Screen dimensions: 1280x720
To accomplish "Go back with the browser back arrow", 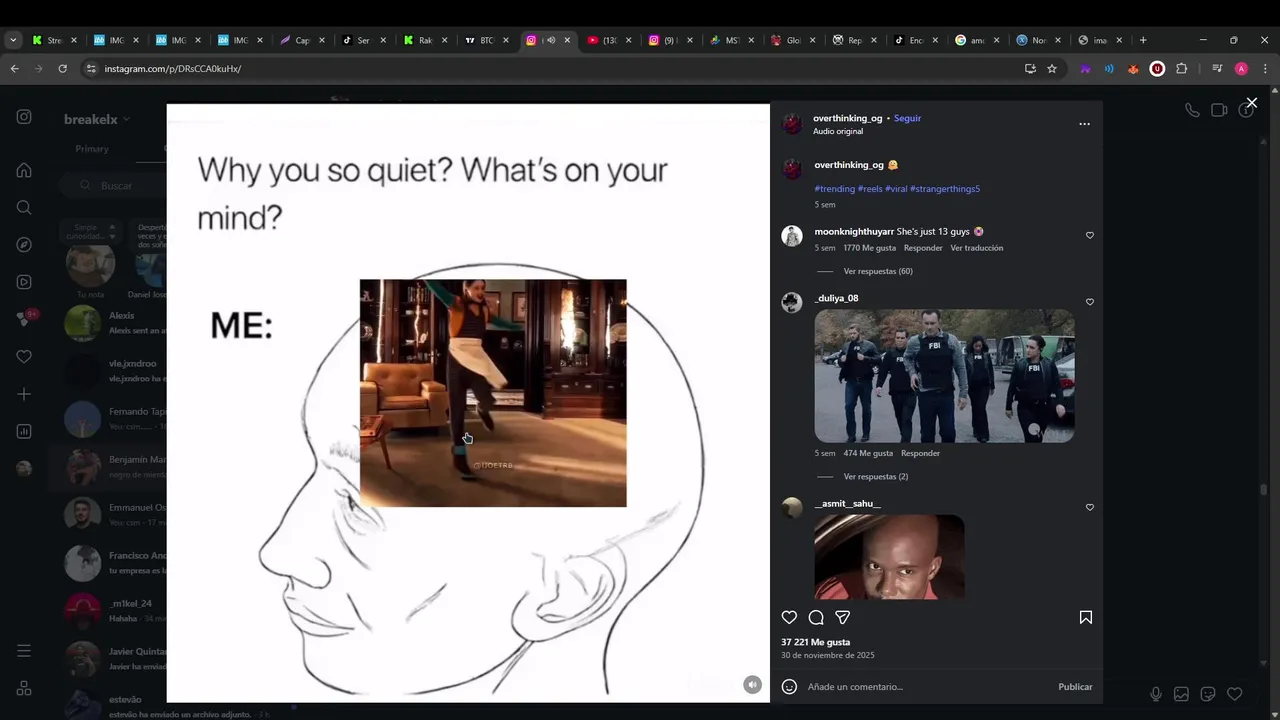I will [x=14, y=69].
